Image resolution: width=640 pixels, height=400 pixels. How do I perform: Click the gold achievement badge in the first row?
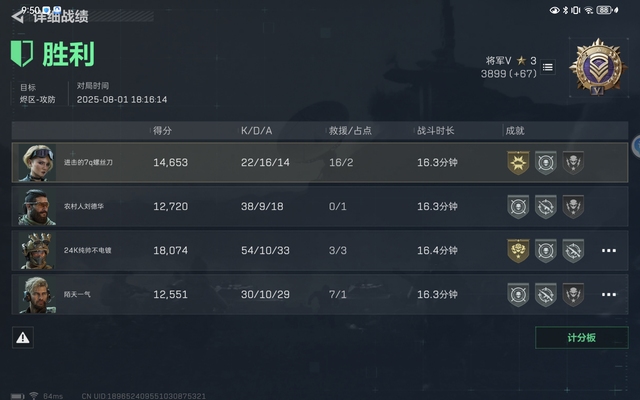(x=518, y=162)
